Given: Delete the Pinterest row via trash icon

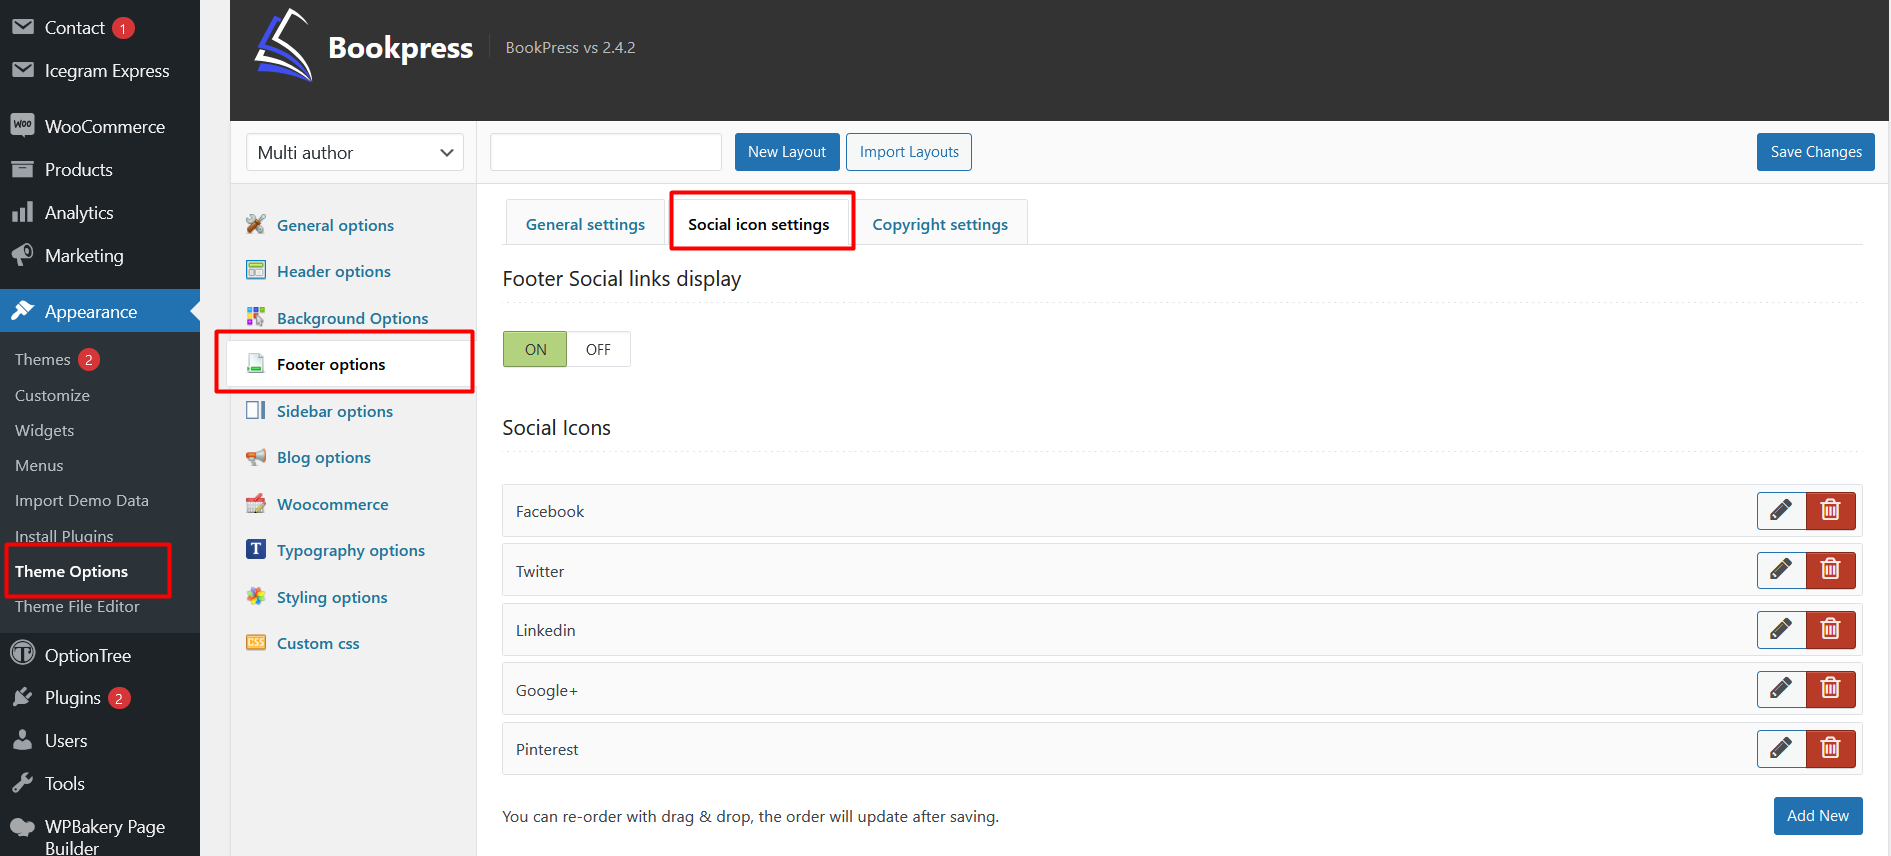Looking at the screenshot, I should [x=1831, y=749].
